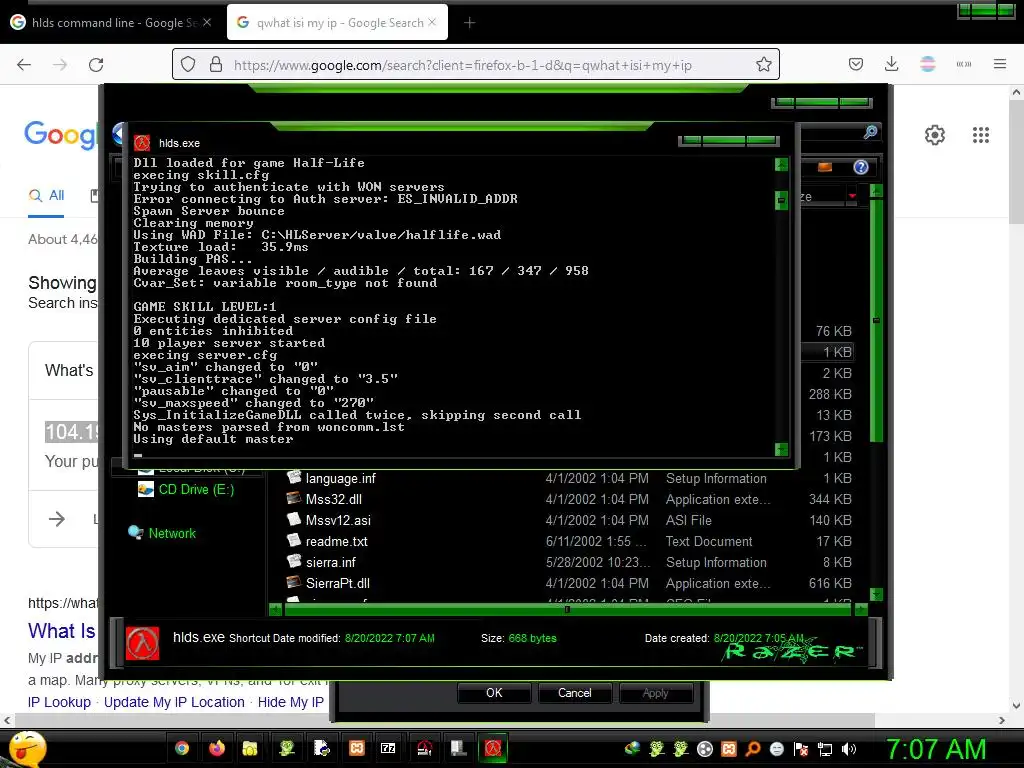Screen dimensions: 1024x768
Task: Click the Google logo
Action: point(61,135)
